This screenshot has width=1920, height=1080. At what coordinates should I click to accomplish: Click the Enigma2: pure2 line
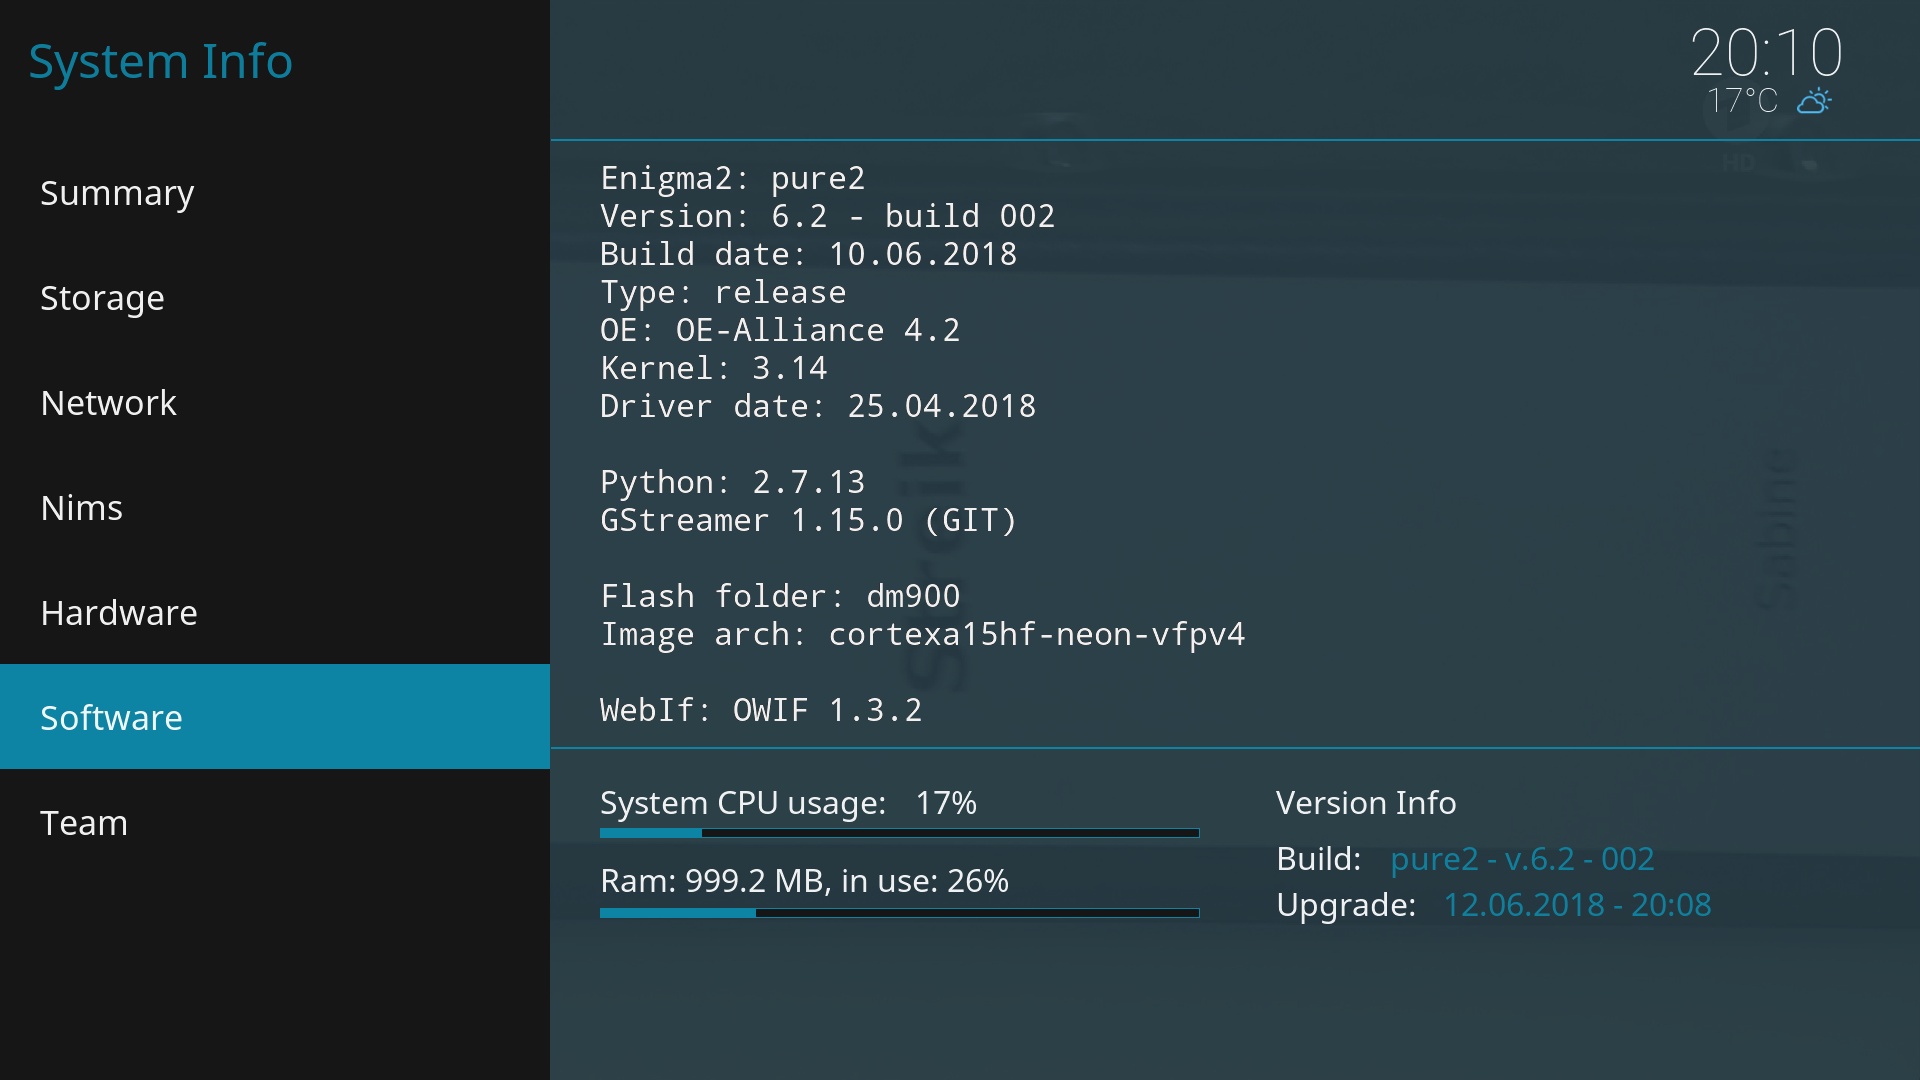(x=732, y=178)
